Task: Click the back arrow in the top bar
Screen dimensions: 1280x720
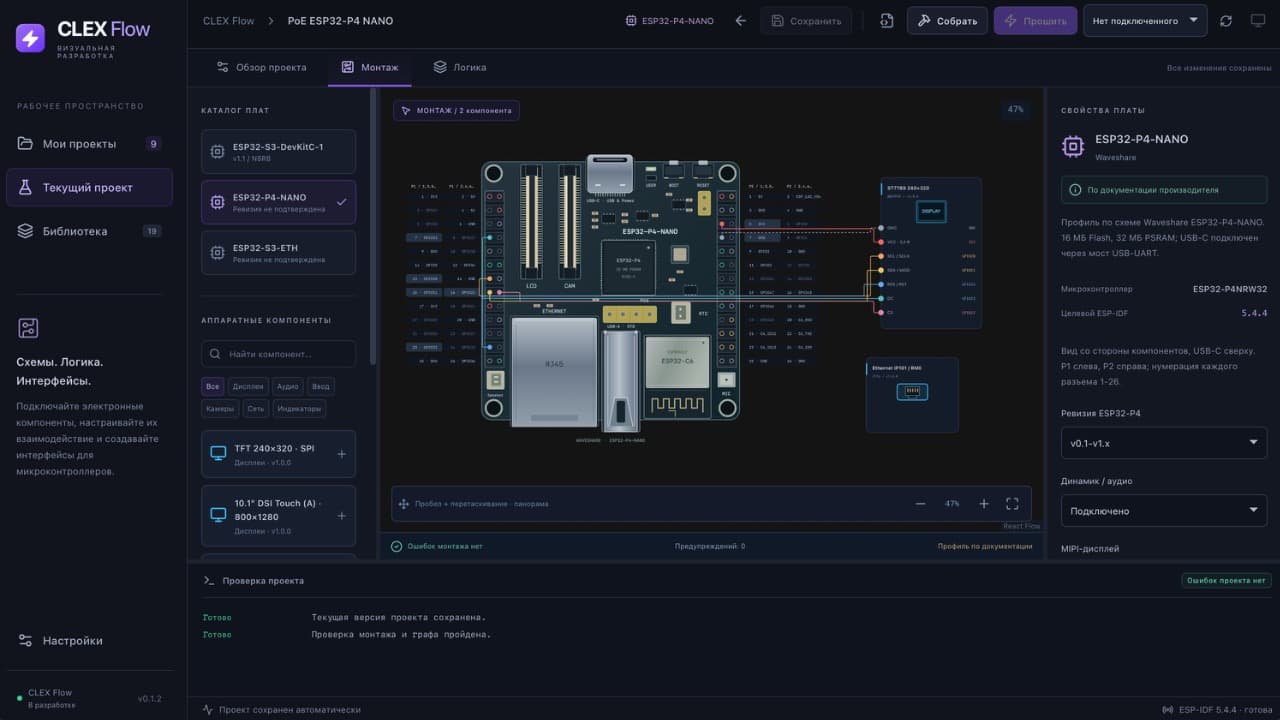Action: coord(740,21)
